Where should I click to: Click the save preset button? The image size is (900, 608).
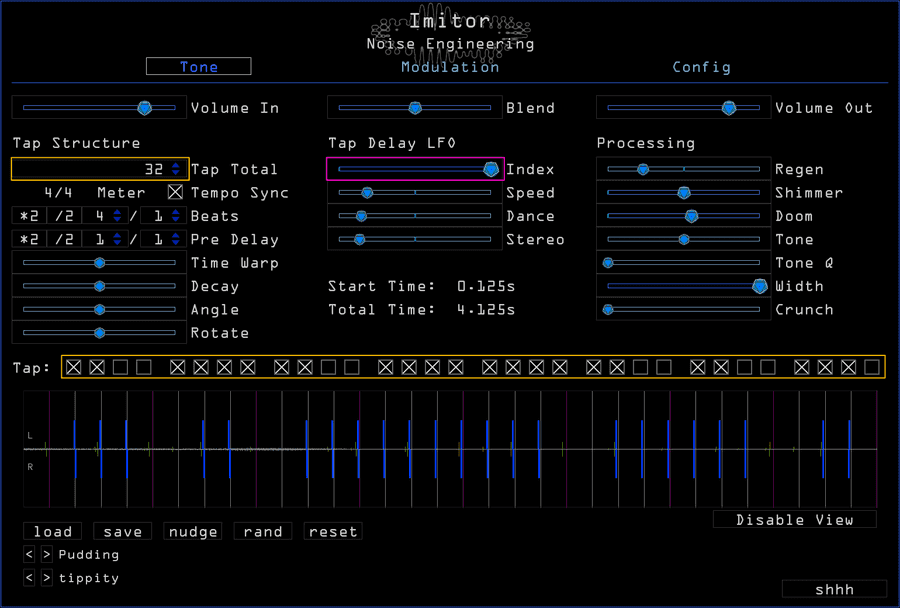pyautogui.click(x=123, y=532)
